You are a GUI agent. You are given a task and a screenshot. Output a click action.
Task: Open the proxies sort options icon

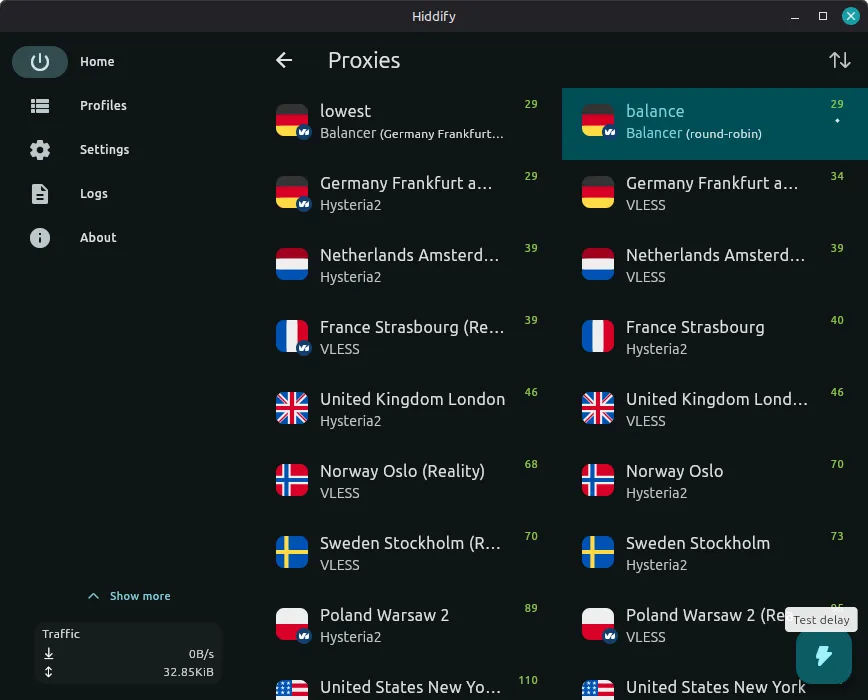click(839, 60)
